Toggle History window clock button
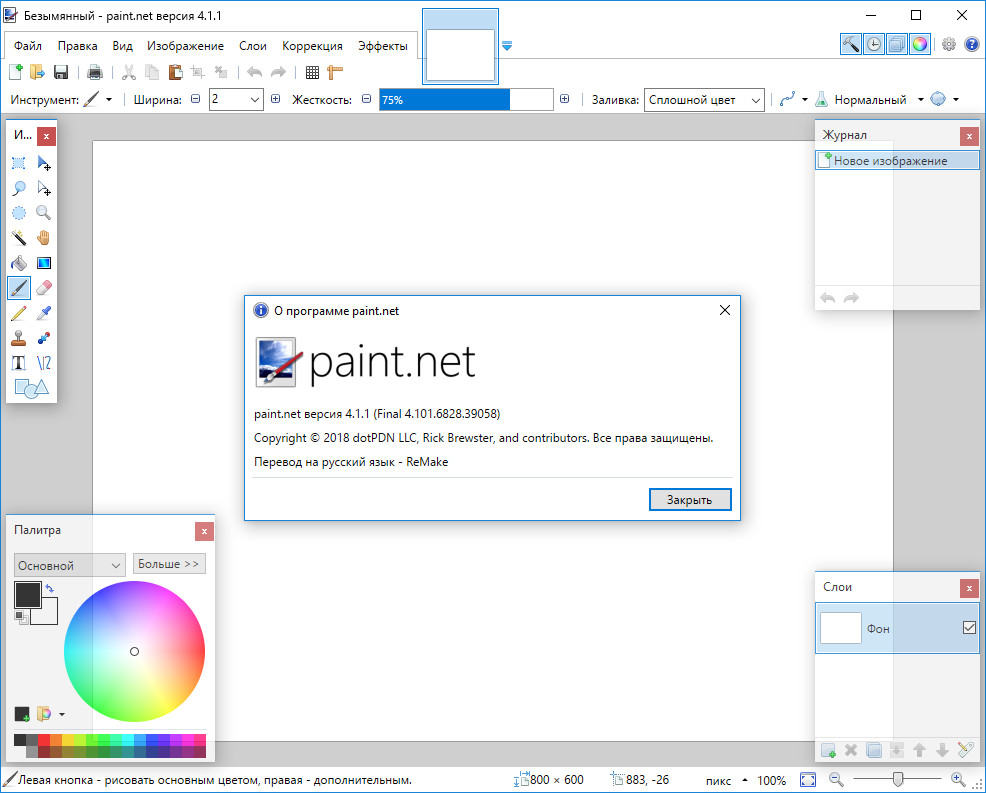Screen dimensions: 986x793 tap(873, 44)
